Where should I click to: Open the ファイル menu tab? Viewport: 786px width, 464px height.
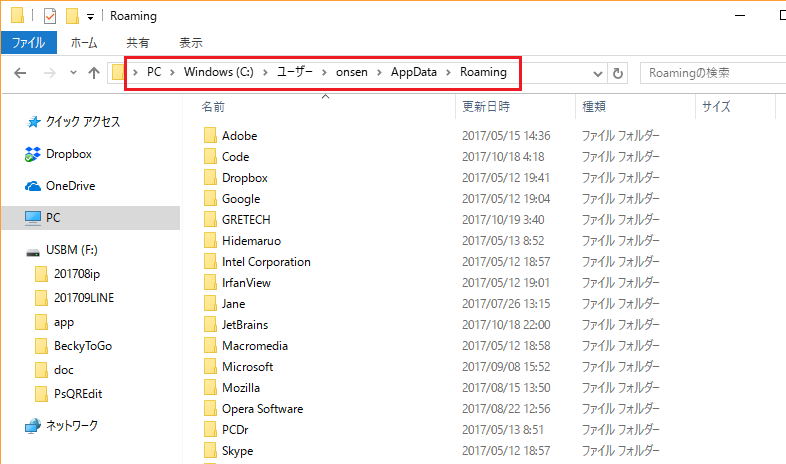(x=29, y=43)
